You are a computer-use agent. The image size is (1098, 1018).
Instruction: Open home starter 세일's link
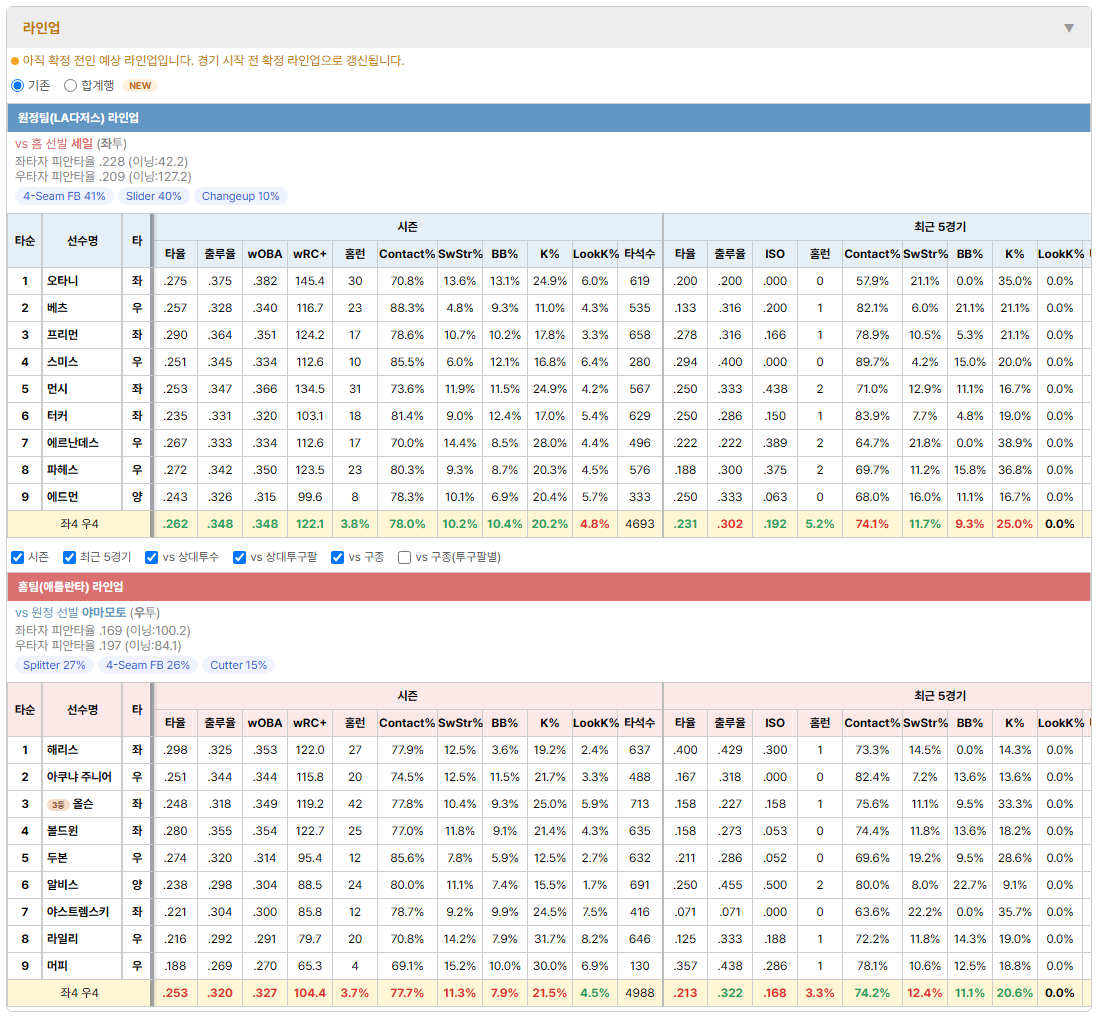coord(82,144)
